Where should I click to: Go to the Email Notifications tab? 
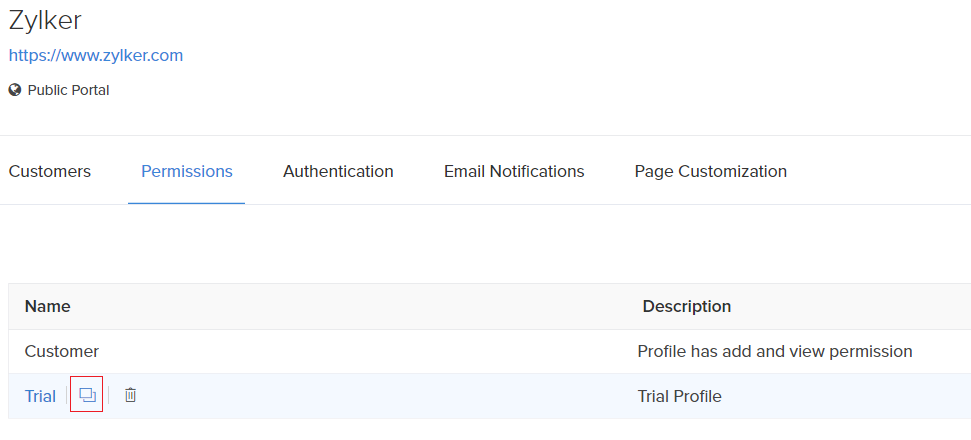[514, 171]
